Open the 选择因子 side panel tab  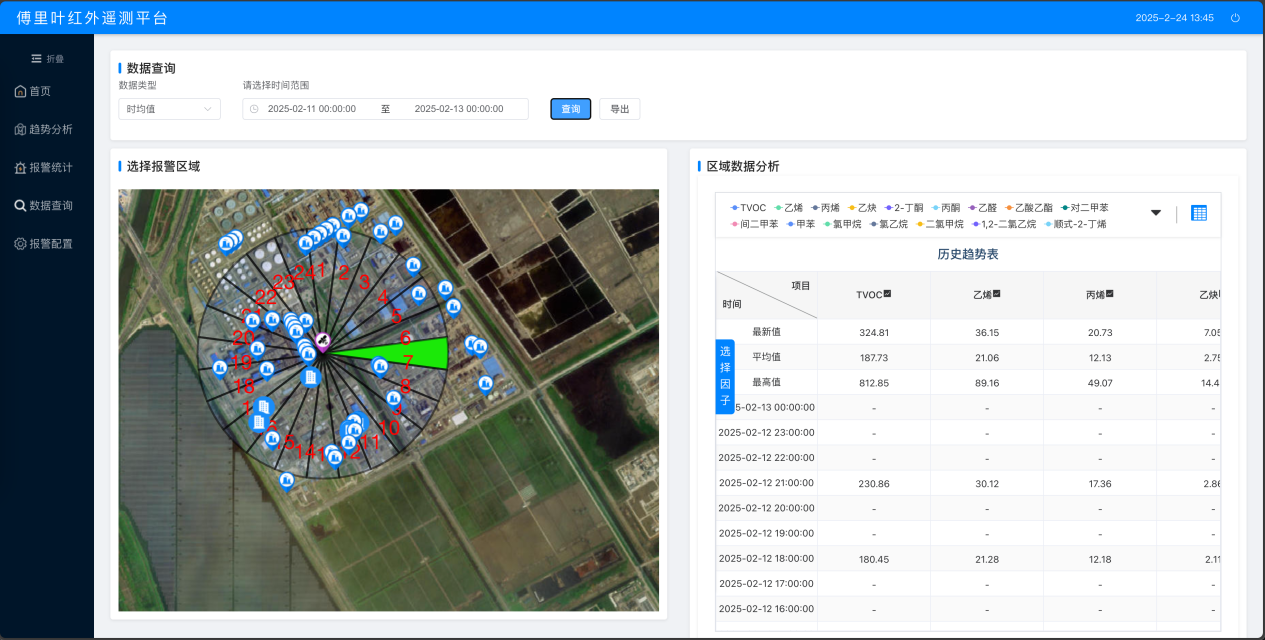click(x=725, y=376)
